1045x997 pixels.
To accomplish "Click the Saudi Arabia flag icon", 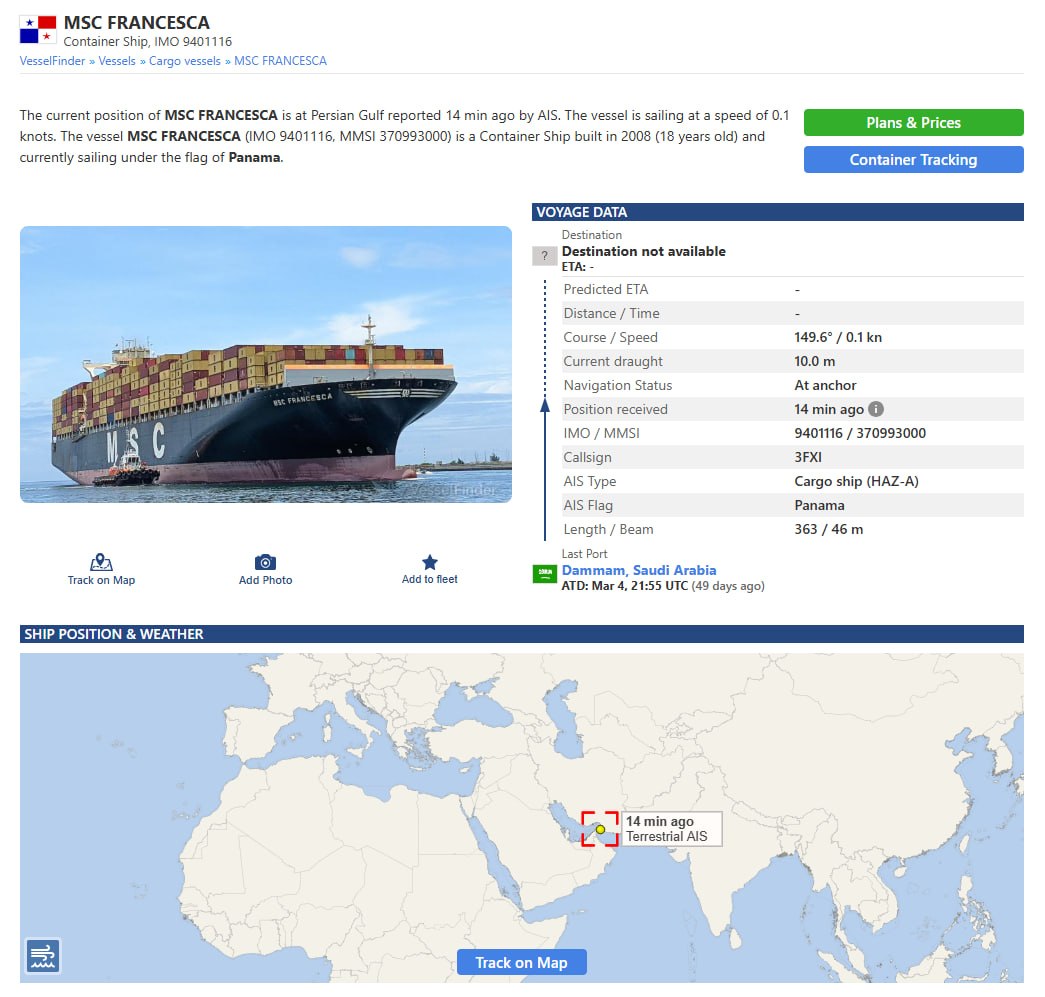I will point(544,574).
